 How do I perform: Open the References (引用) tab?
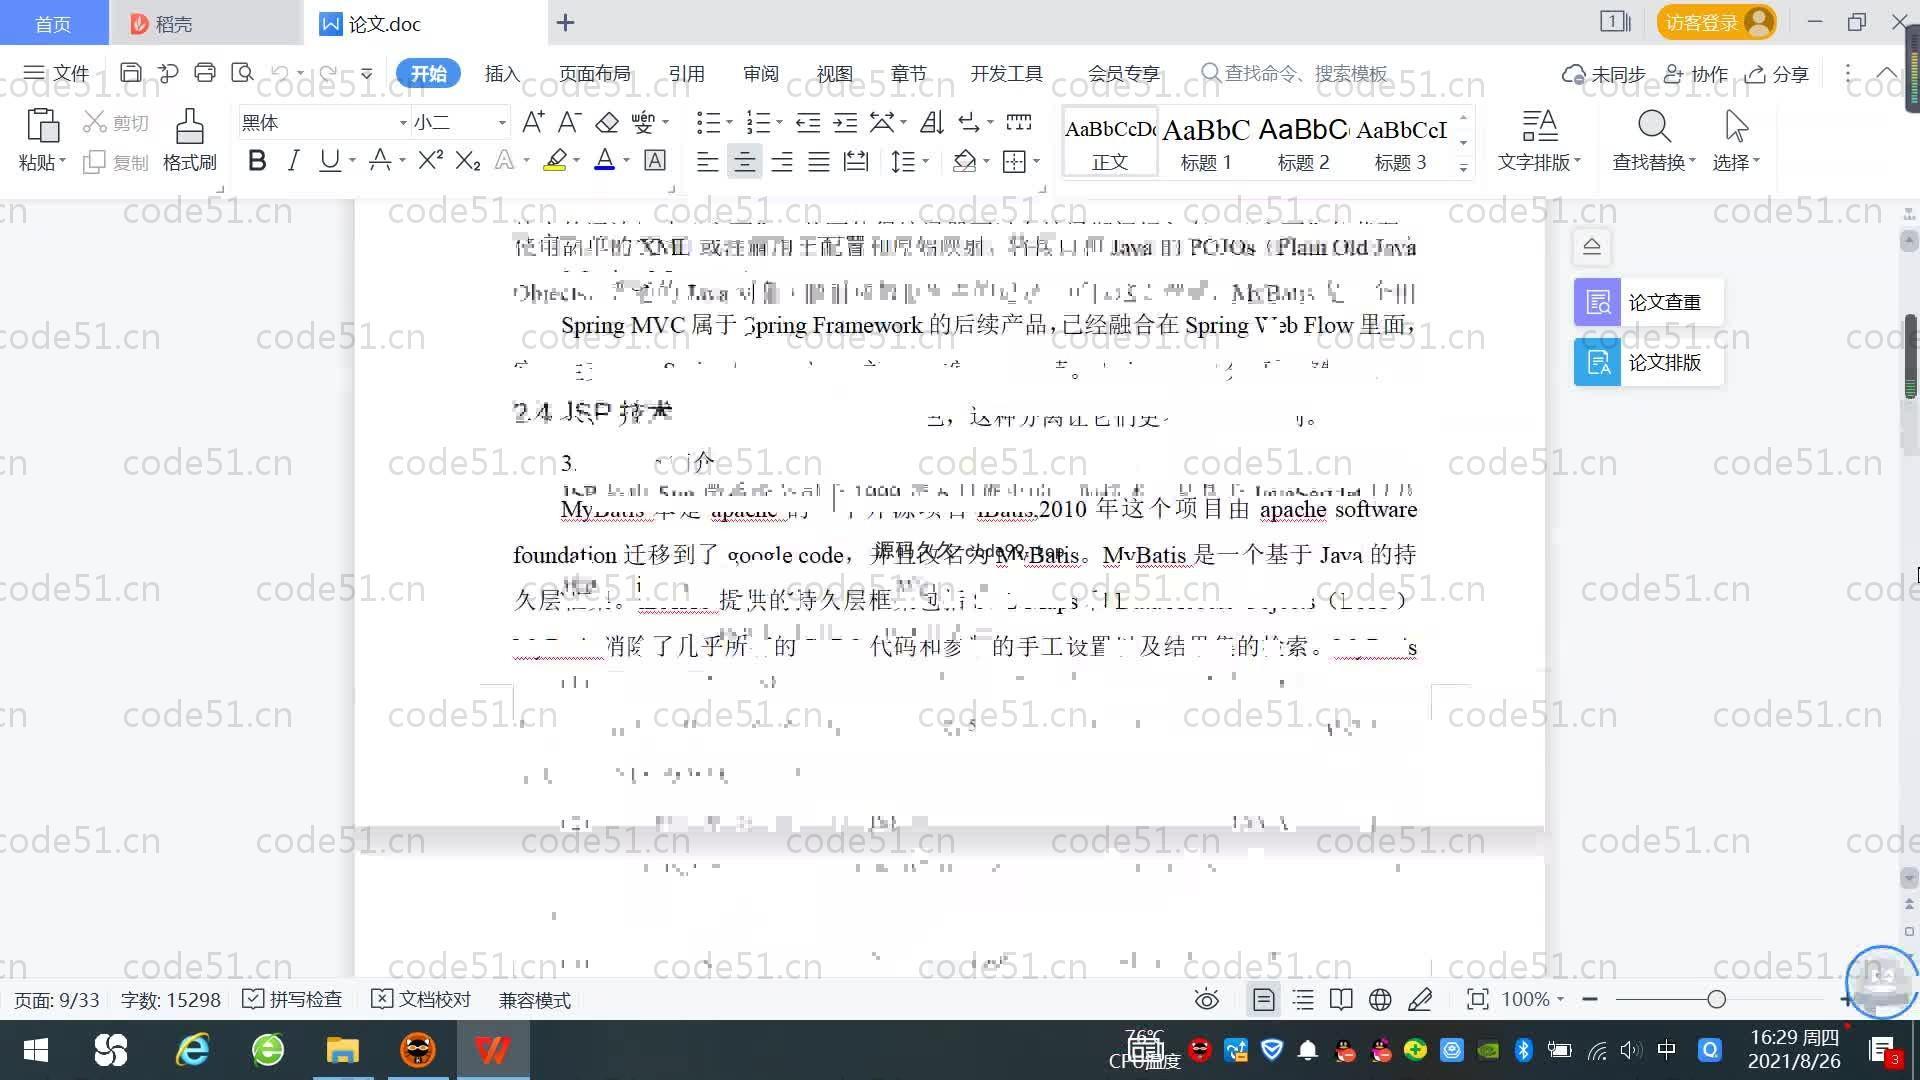pyautogui.click(x=686, y=73)
